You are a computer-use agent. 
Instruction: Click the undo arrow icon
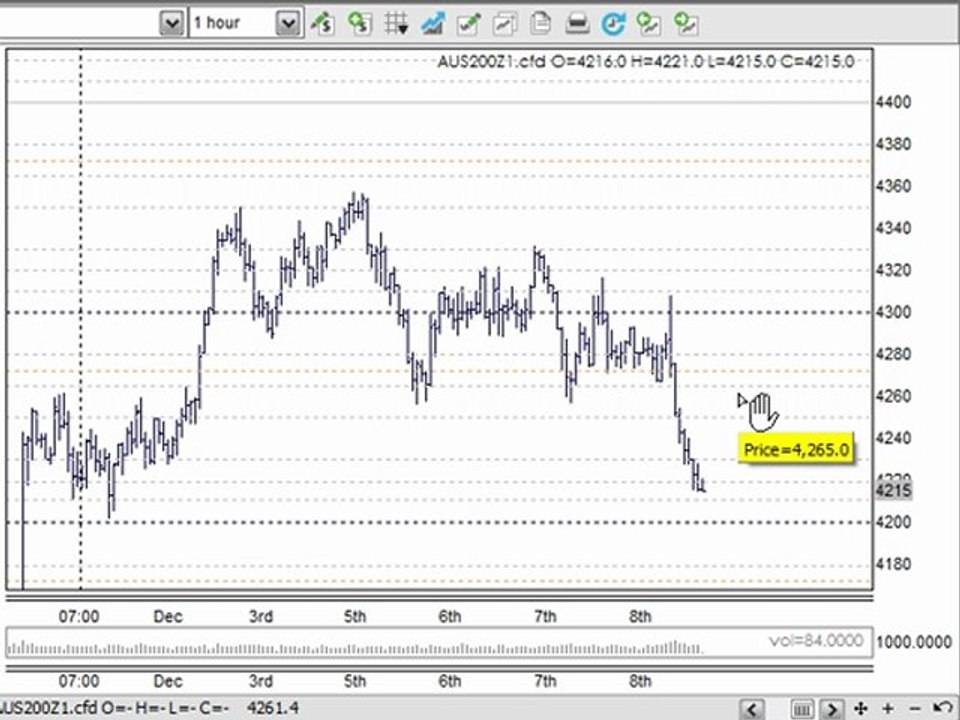click(x=945, y=708)
